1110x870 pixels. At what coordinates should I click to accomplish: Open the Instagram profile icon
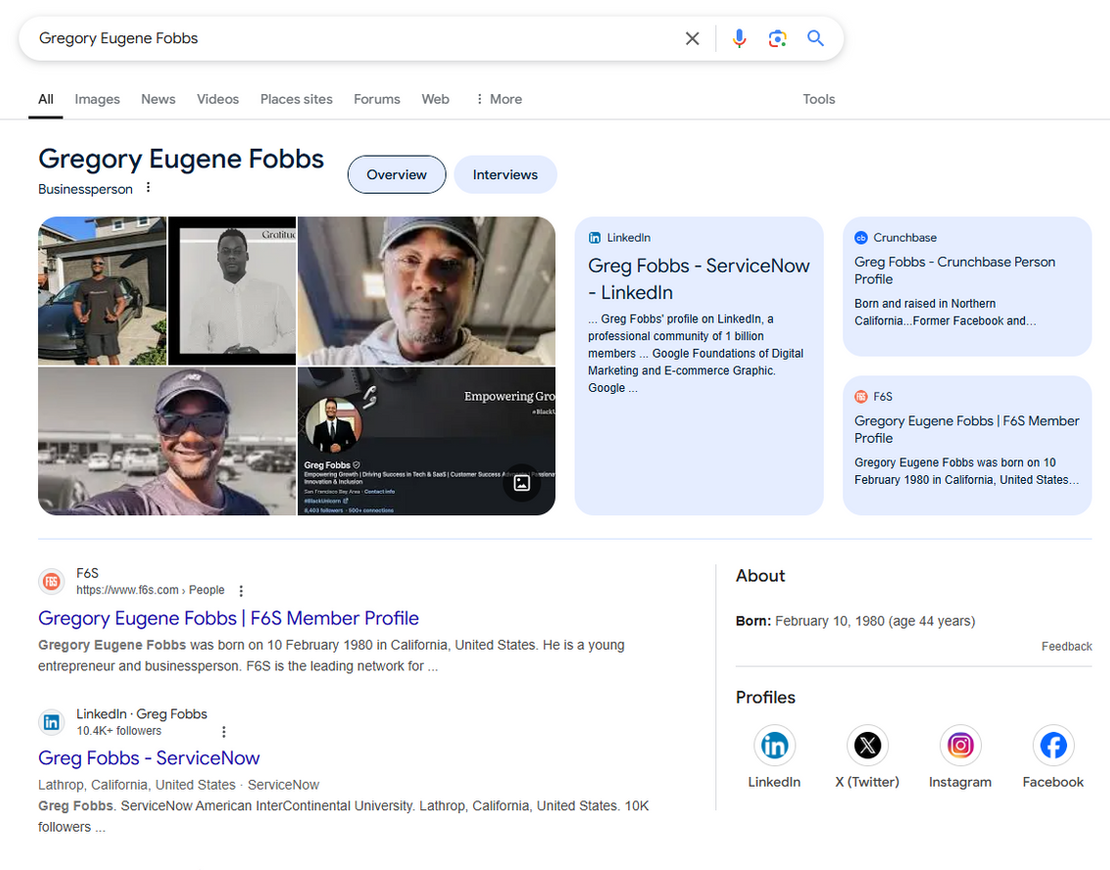(960, 745)
